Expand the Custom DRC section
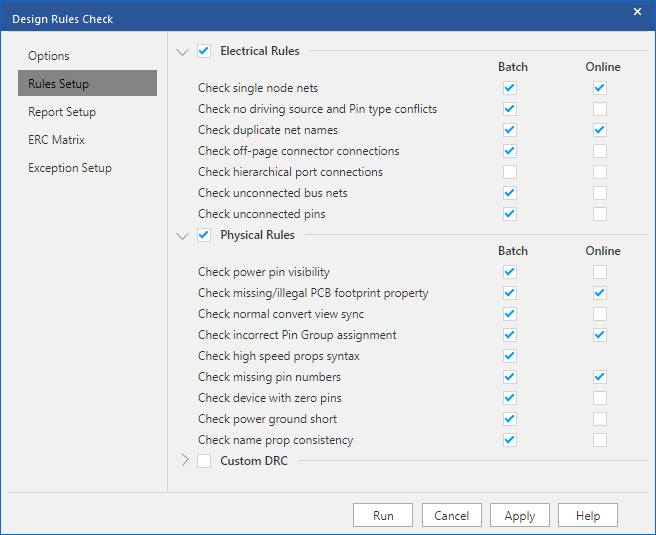Screen dimensions: 656x535 [x=185, y=460]
